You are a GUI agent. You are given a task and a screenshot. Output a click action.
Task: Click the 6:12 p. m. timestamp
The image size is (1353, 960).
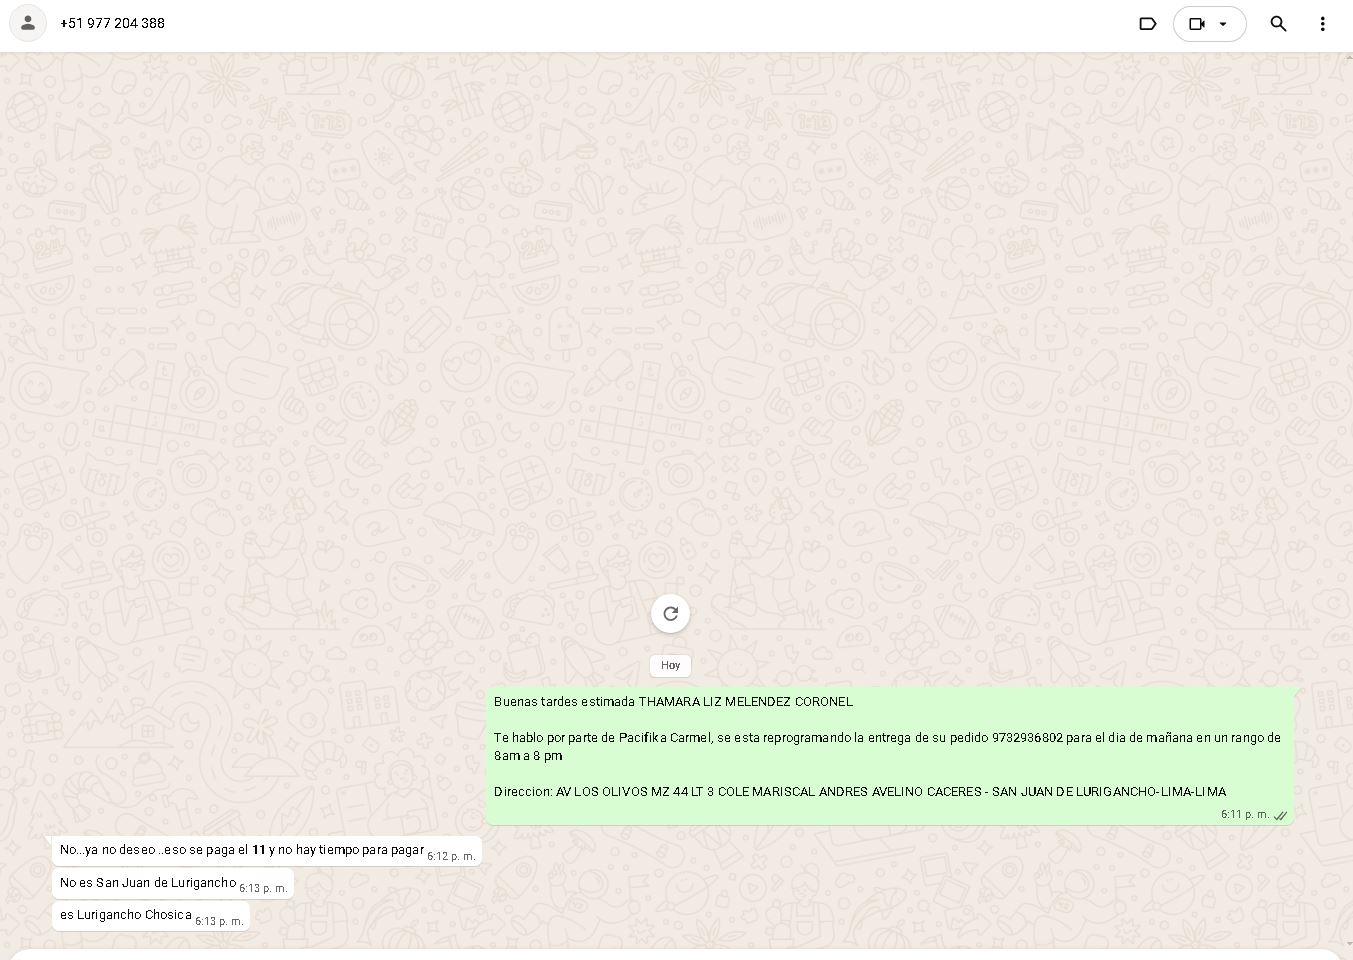coord(451,856)
